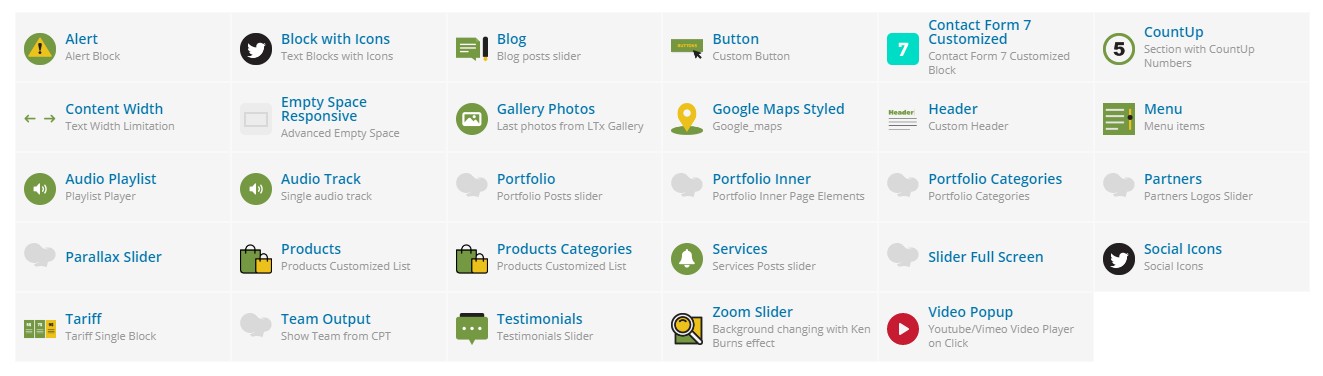The image size is (1323, 376).
Task: Click the red Video Popup play icon
Action: pos(903,328)
